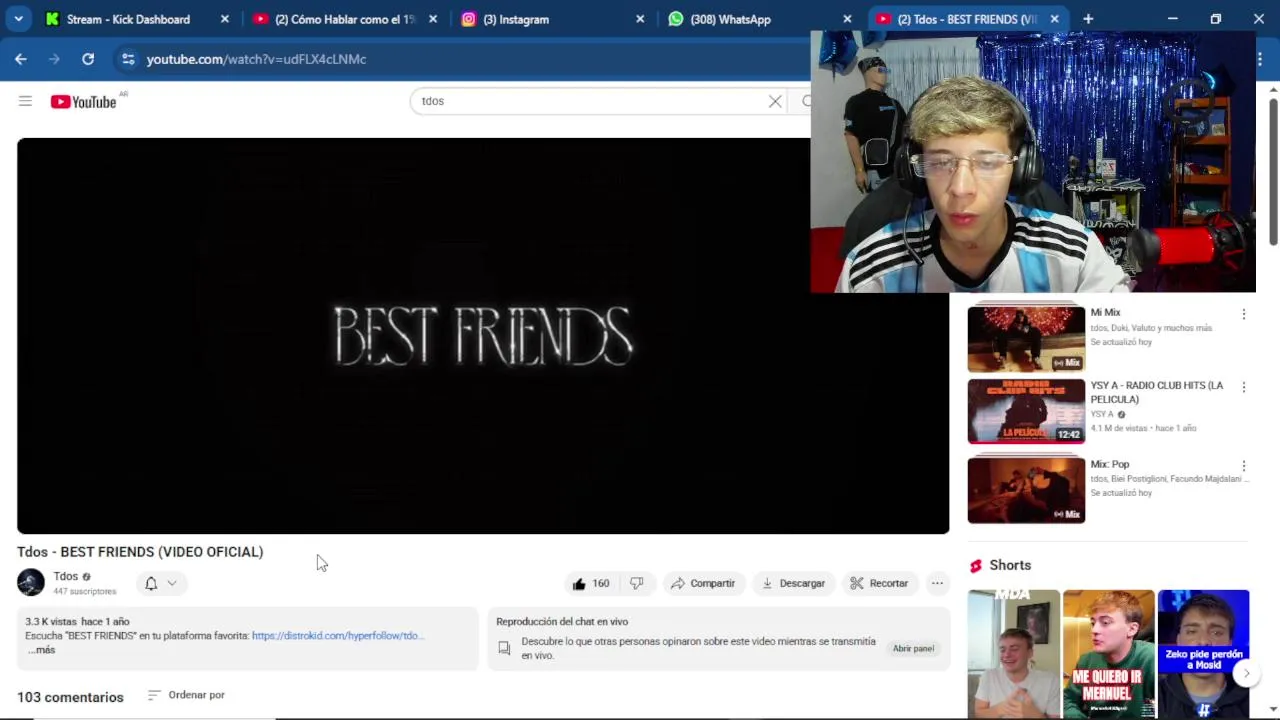Open the tab search dropdown arrow
Viewport: 1280px width, 720px height.
(18, 19)
